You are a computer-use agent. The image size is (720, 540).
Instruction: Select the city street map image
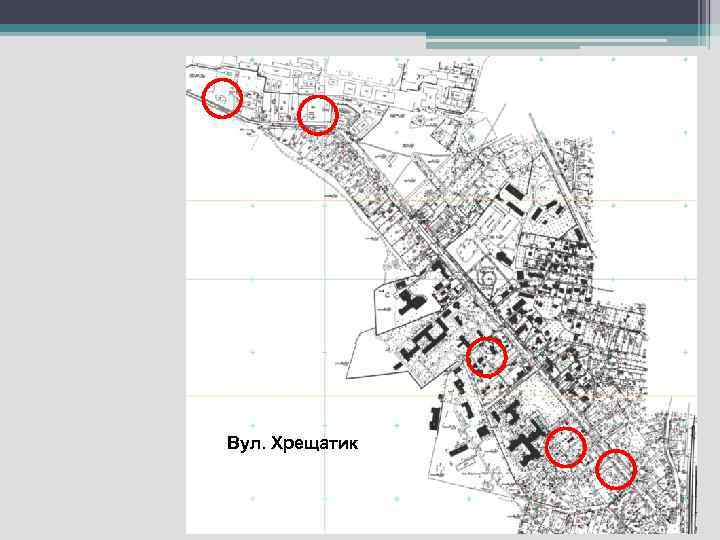(x=441, y=295)
